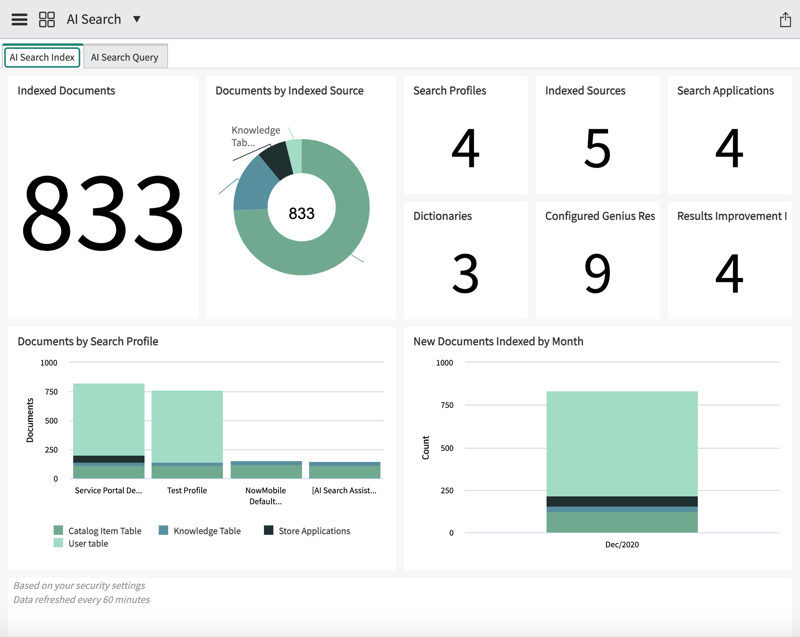Open the Search Applications scorecard
Screen dimensions: 800x637
point(729,135)
